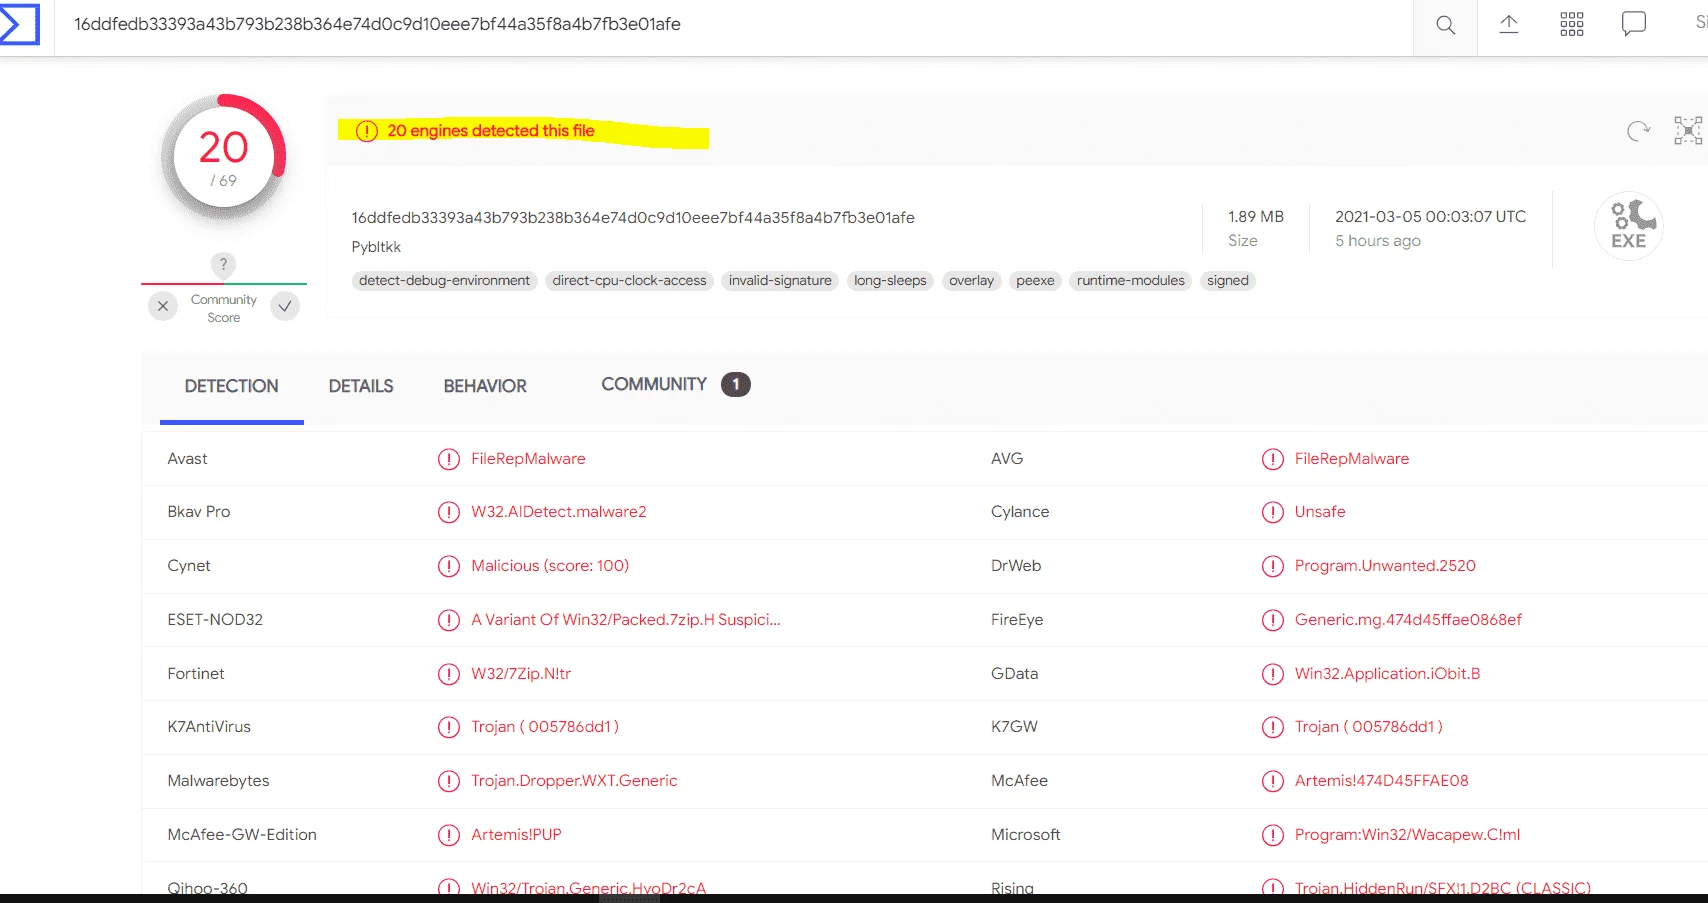Click the warning icon in GData row
The image size is (1708, 903).
pyautogui.click(x=1273, y=674)
